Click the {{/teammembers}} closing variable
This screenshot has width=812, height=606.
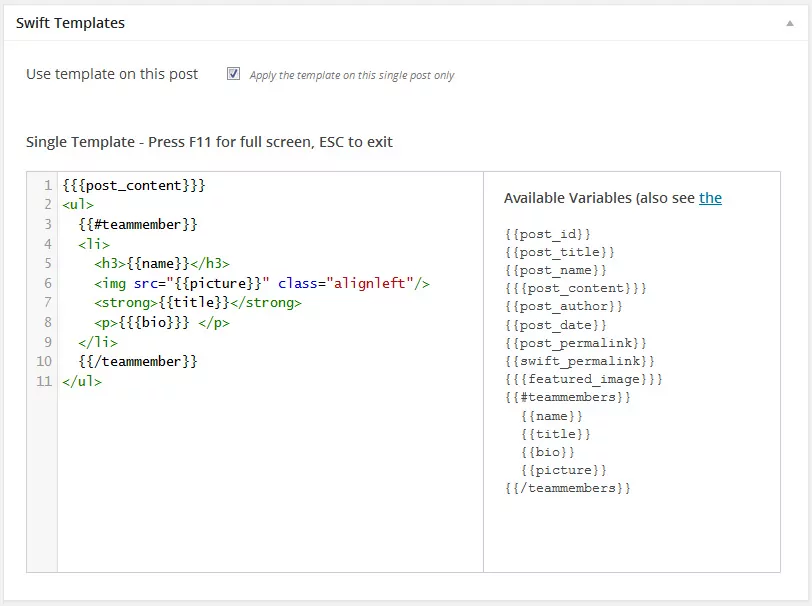tap(568, 488)
